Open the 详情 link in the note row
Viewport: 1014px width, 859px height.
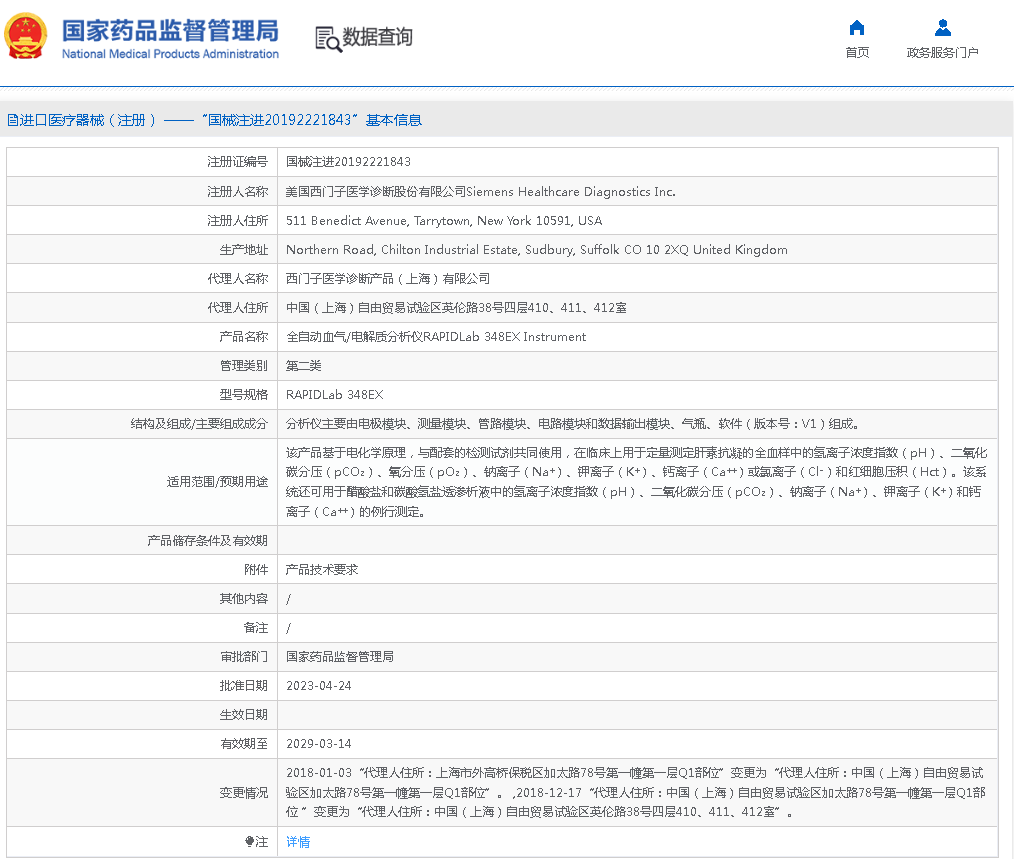[298, 842]
